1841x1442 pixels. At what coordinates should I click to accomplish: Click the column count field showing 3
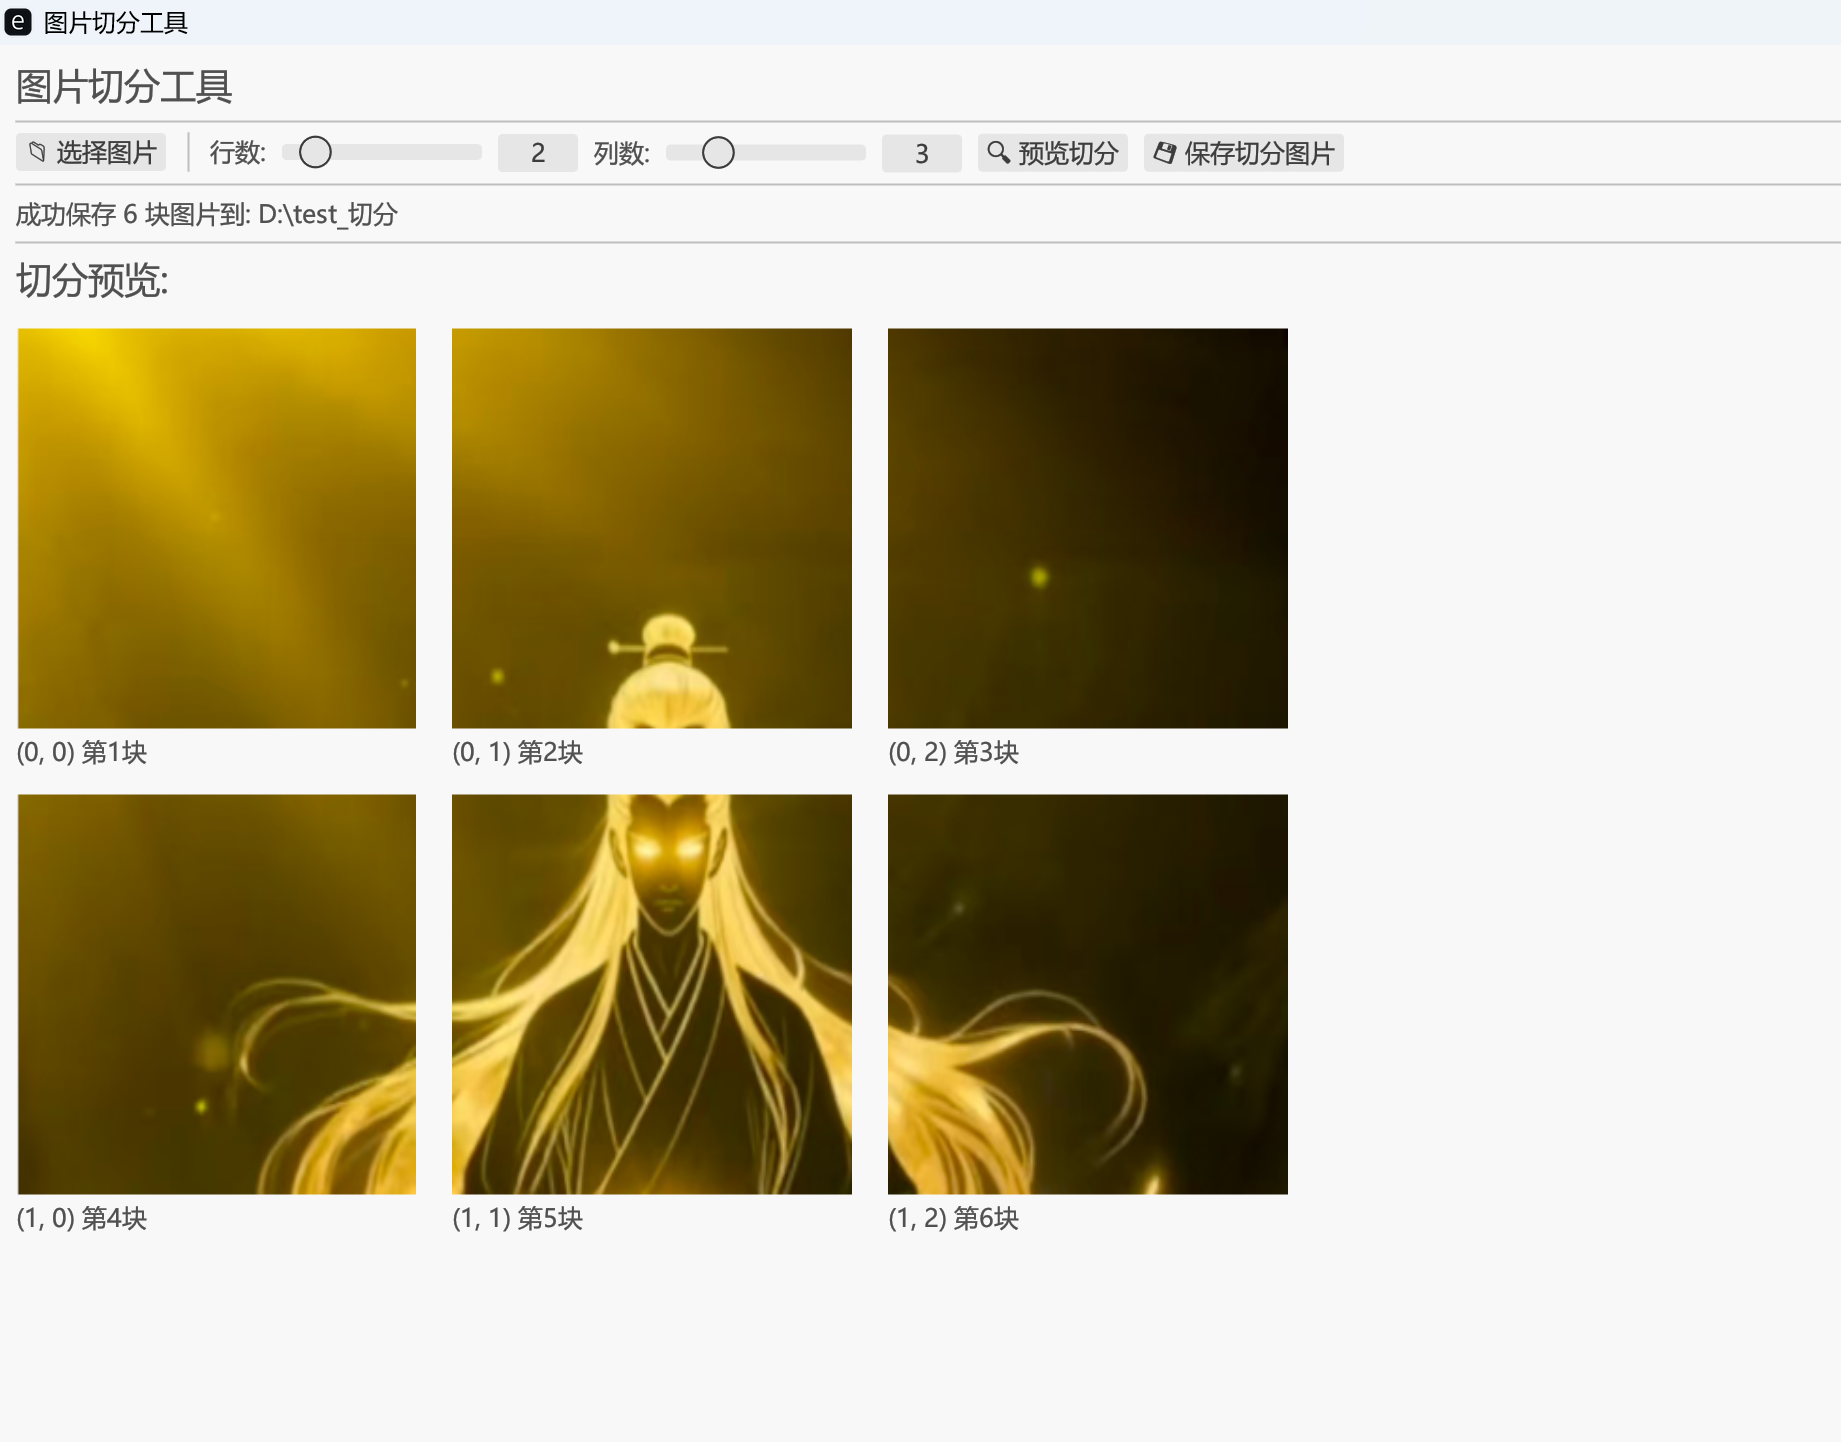pos(922,153)
